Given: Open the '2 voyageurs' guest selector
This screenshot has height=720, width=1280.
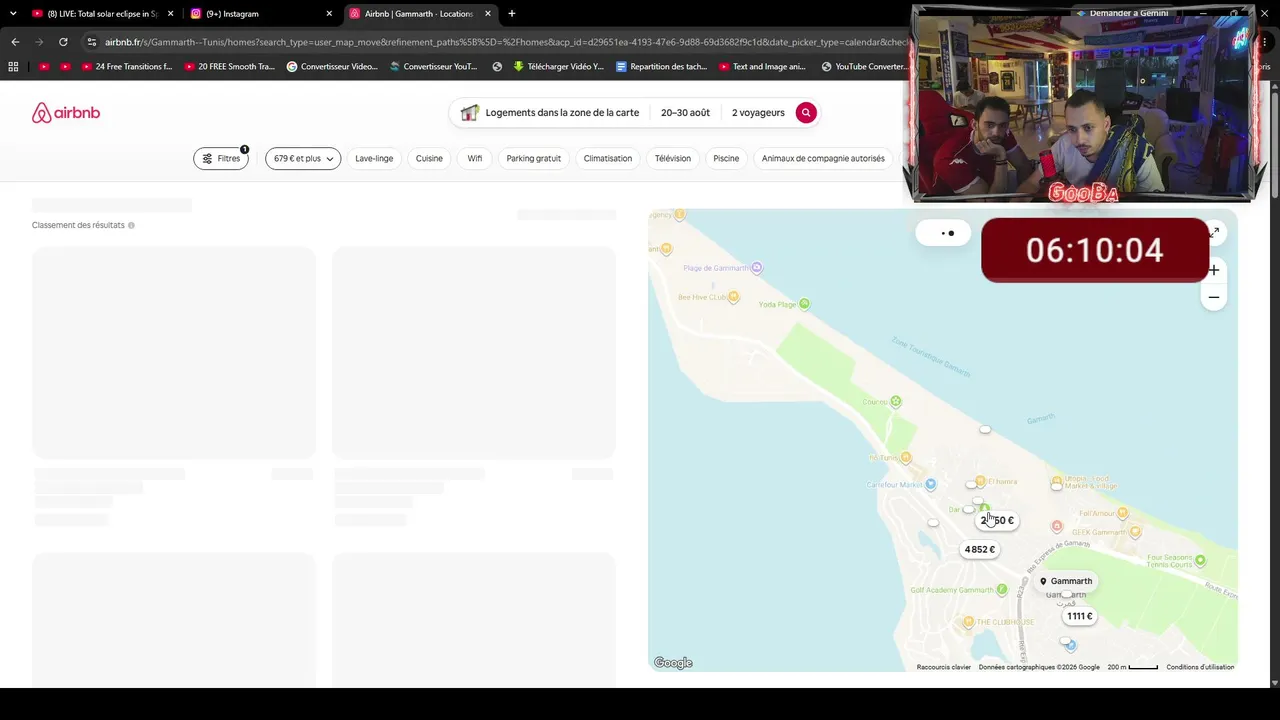Looking at the screenshot, I should [x=758, y=113].
